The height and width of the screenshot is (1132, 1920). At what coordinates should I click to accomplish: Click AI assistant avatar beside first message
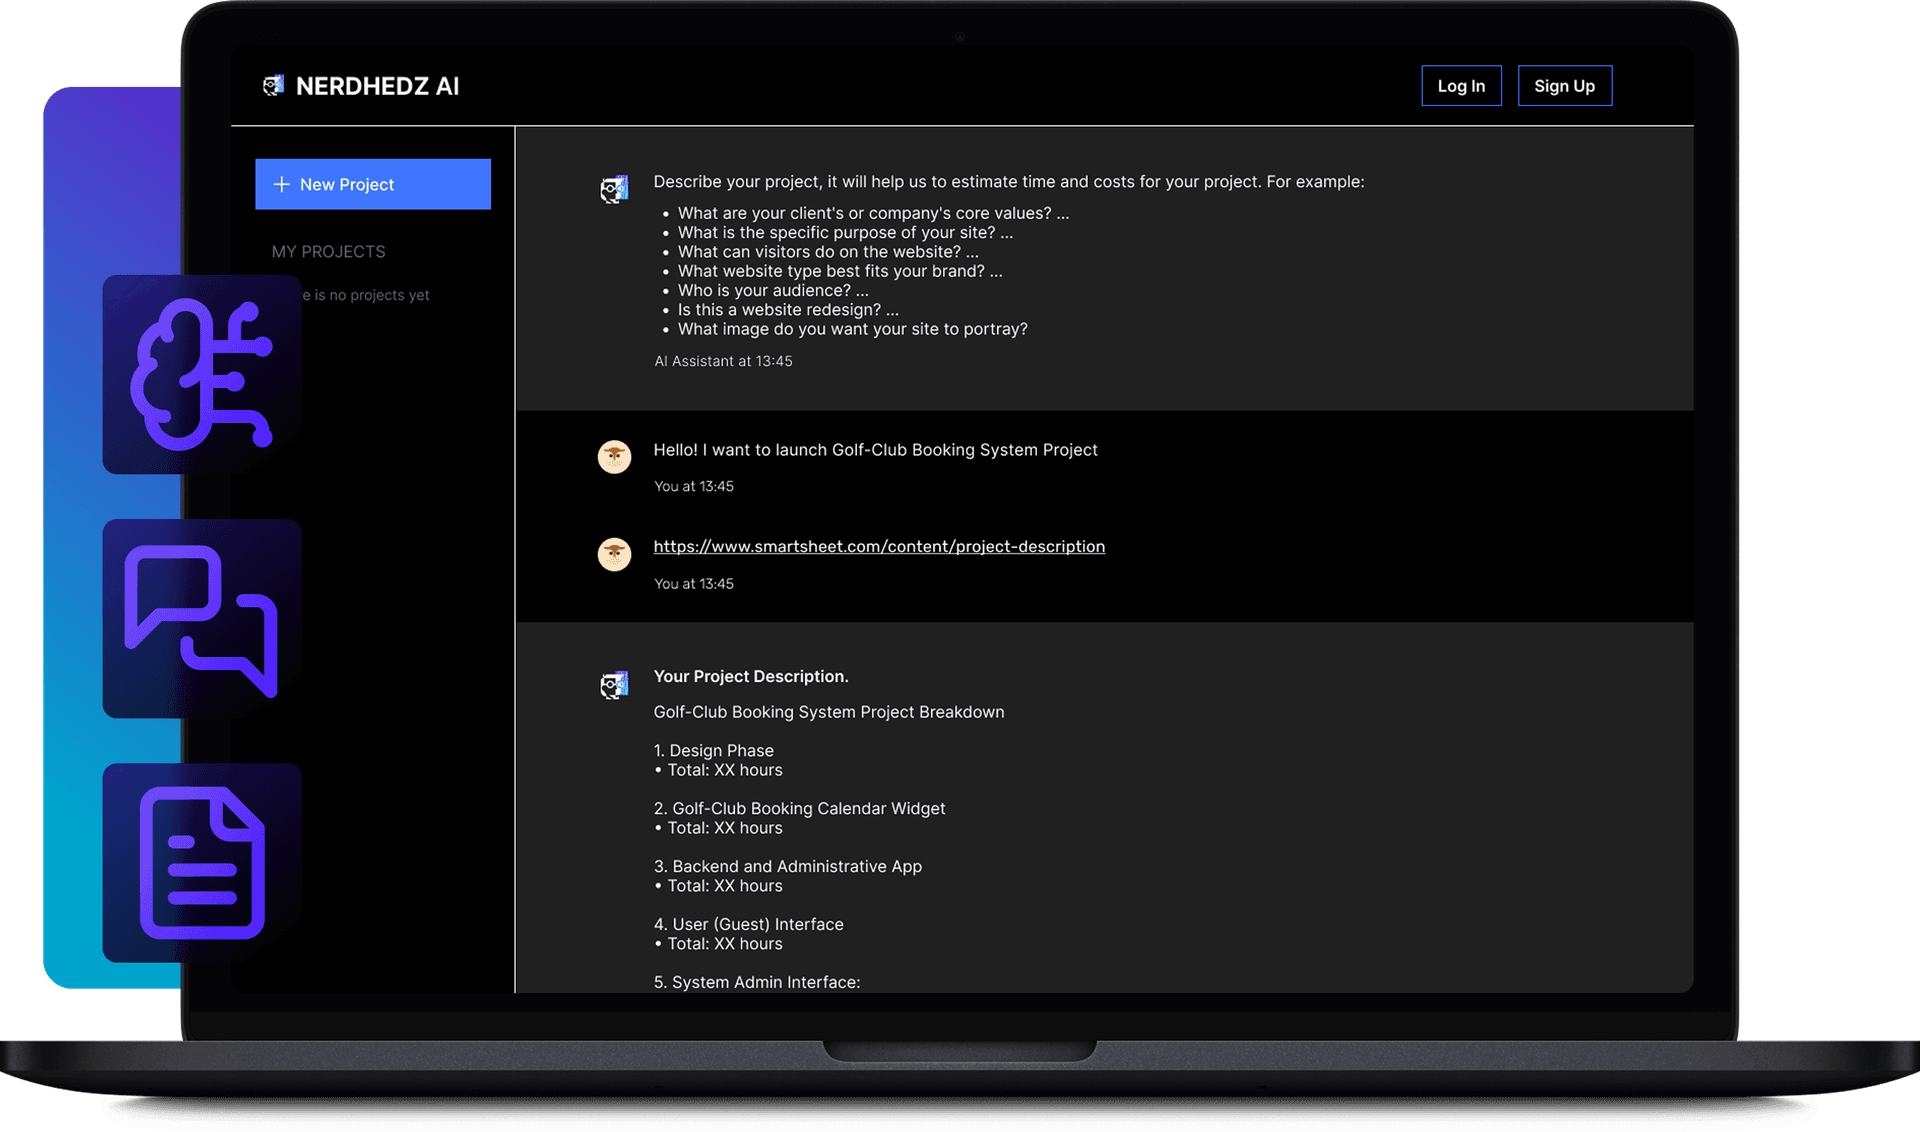tap(614, 189)
